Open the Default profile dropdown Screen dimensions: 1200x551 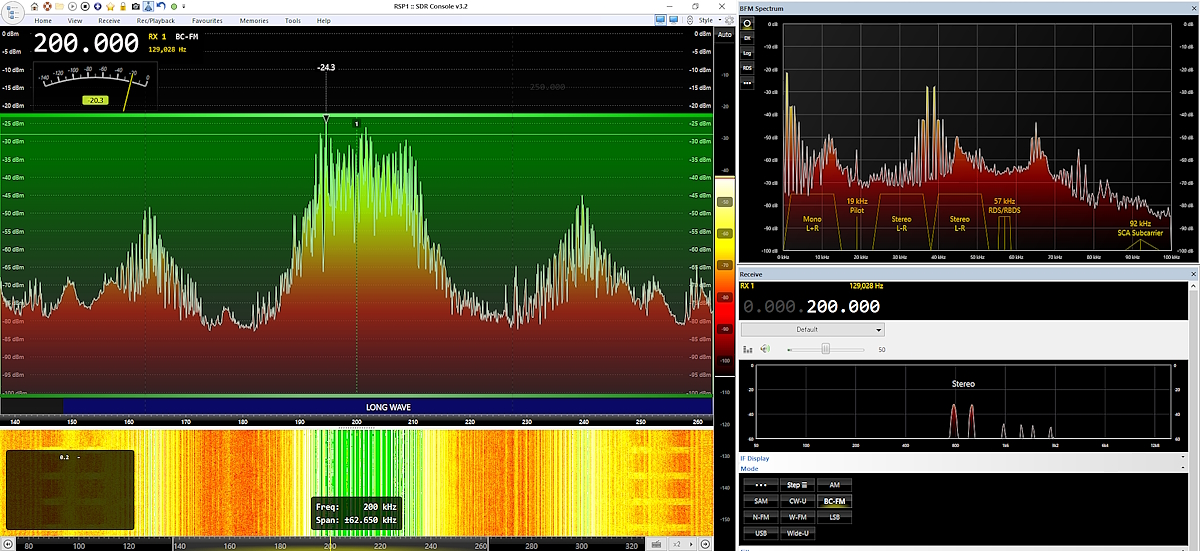click(812, 329)
